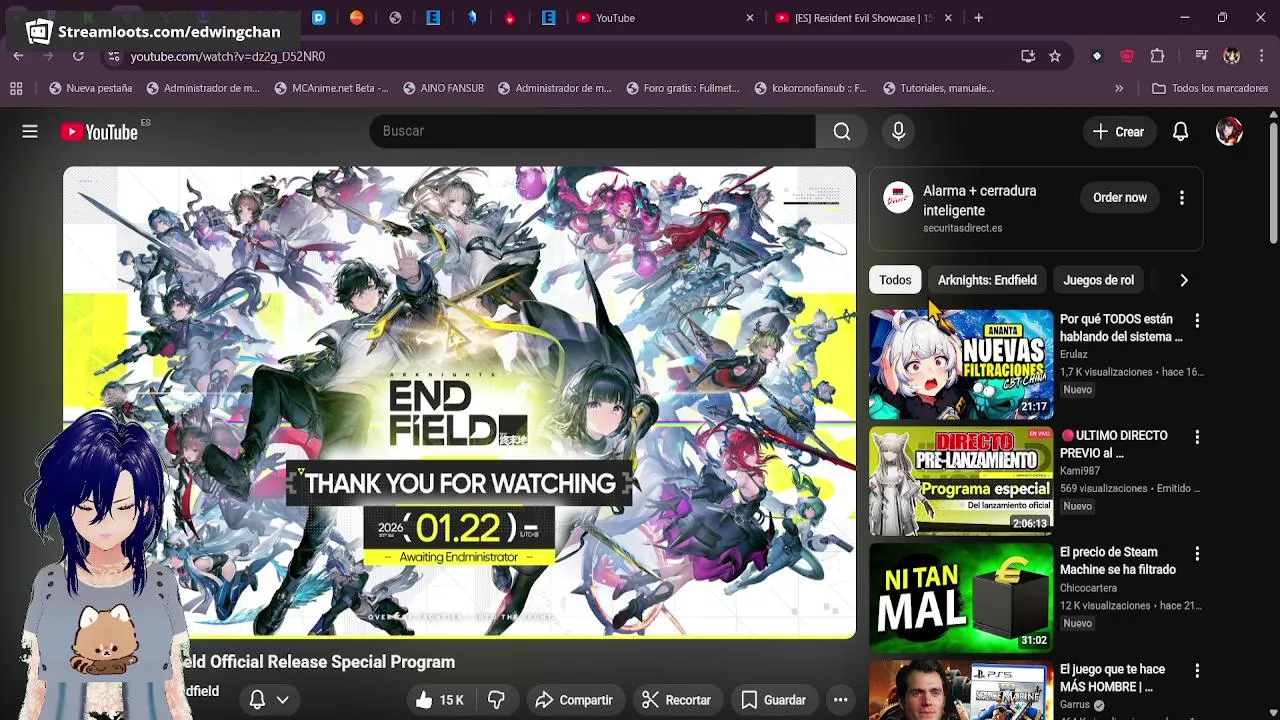Expand hidden bookmarks with double chevron
Screen dimensions: 1280x720
[x=1118, y=88]
